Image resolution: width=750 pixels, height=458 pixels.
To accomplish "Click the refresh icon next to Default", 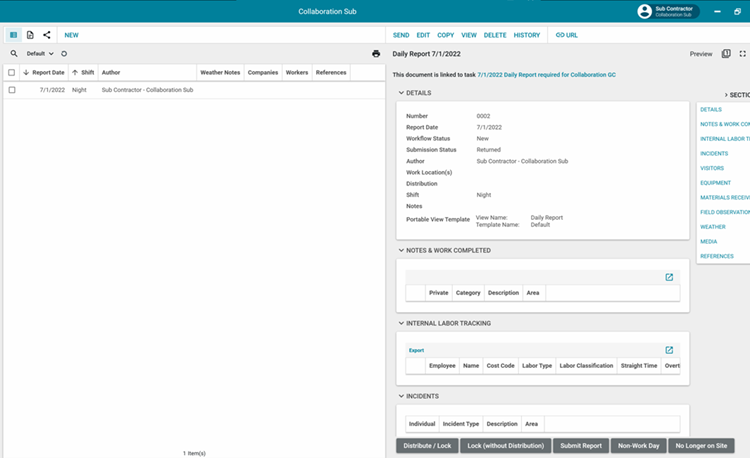I will pos(64,54).
